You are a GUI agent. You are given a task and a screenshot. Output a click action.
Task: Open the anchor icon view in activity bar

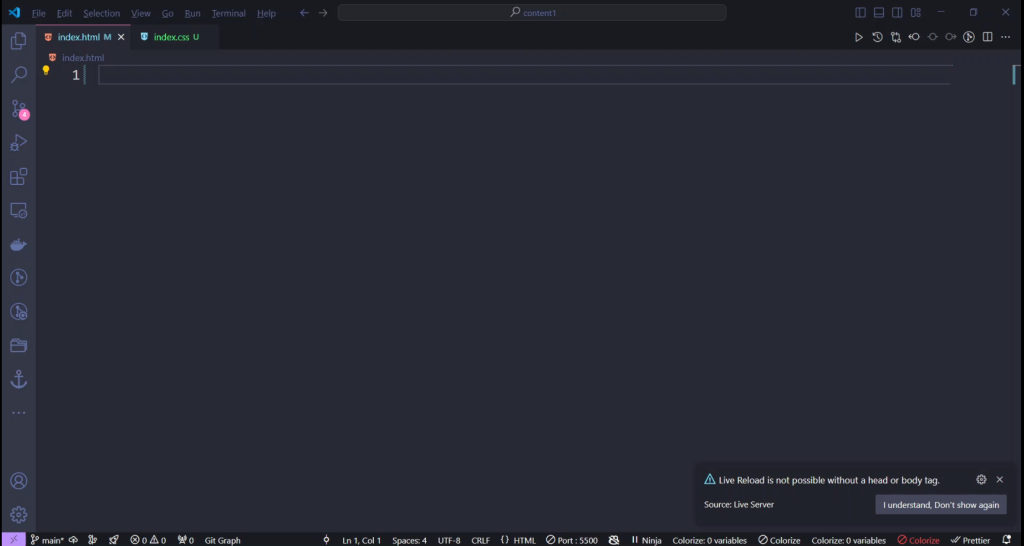[x=18, y=379]
